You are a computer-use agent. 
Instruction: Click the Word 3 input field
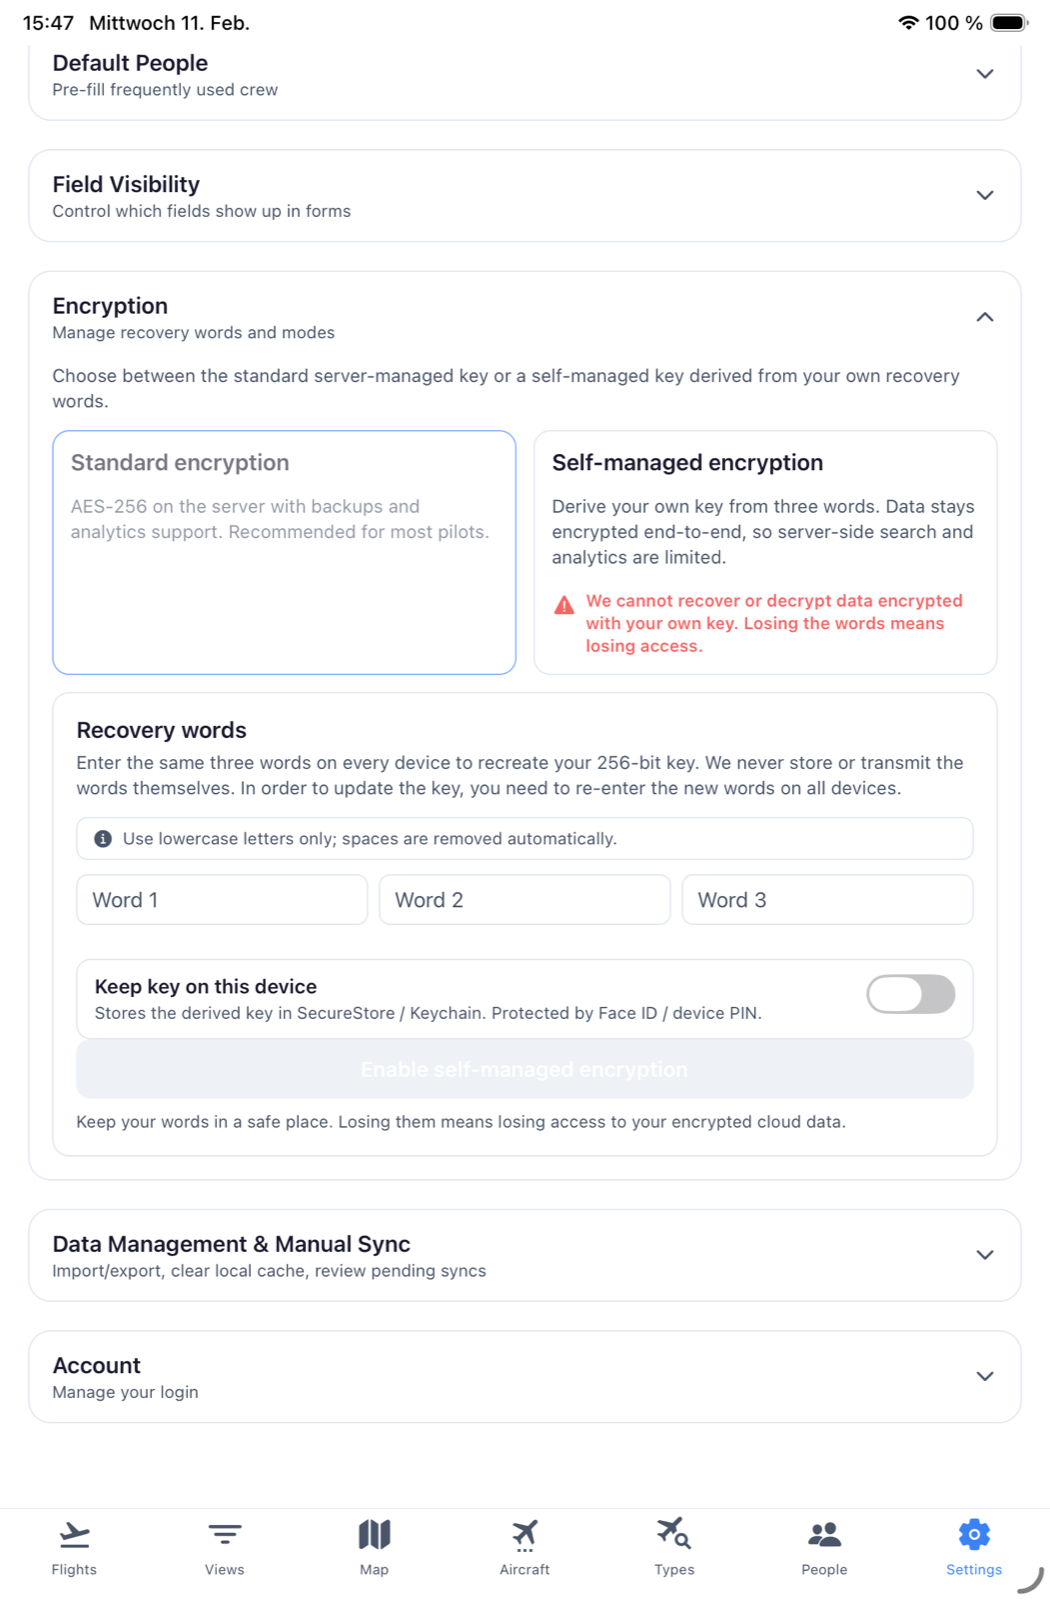(x=827, y=899)
